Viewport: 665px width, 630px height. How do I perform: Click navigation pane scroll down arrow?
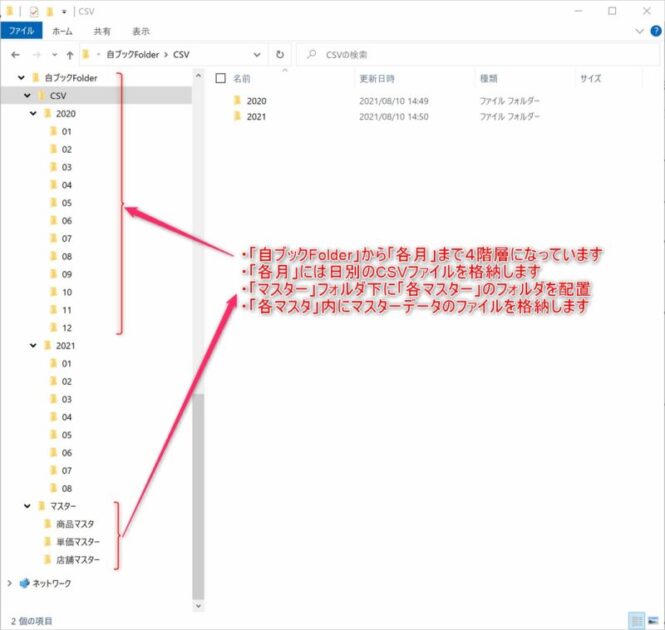point(198,606)
